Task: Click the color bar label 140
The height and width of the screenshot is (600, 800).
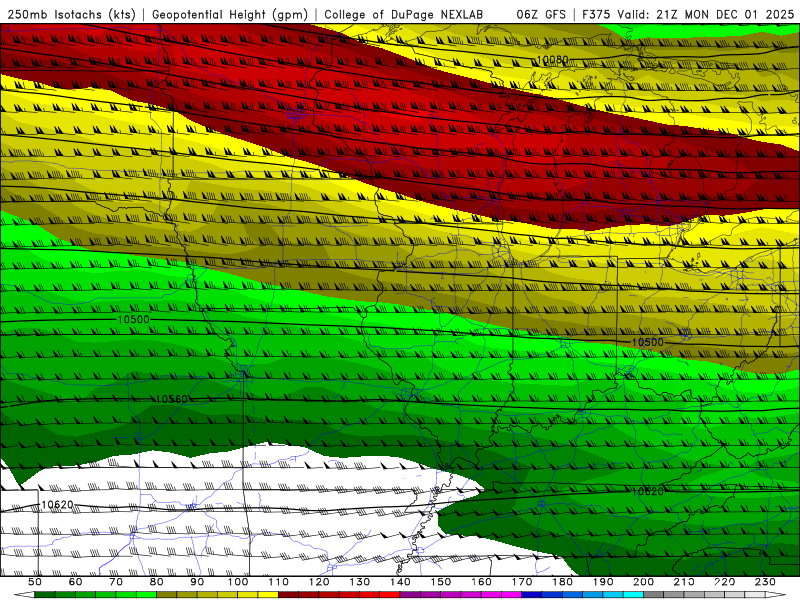Action: (400, 582)
